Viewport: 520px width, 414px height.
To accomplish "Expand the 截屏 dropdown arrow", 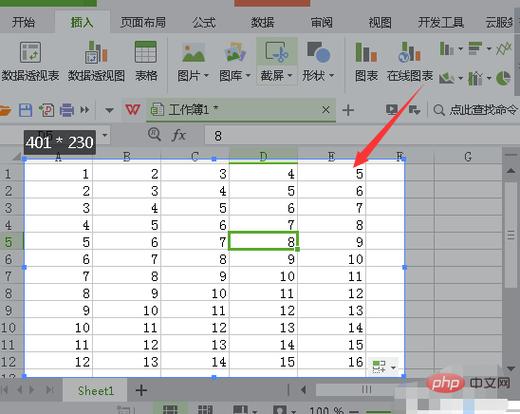I will 290,76.
